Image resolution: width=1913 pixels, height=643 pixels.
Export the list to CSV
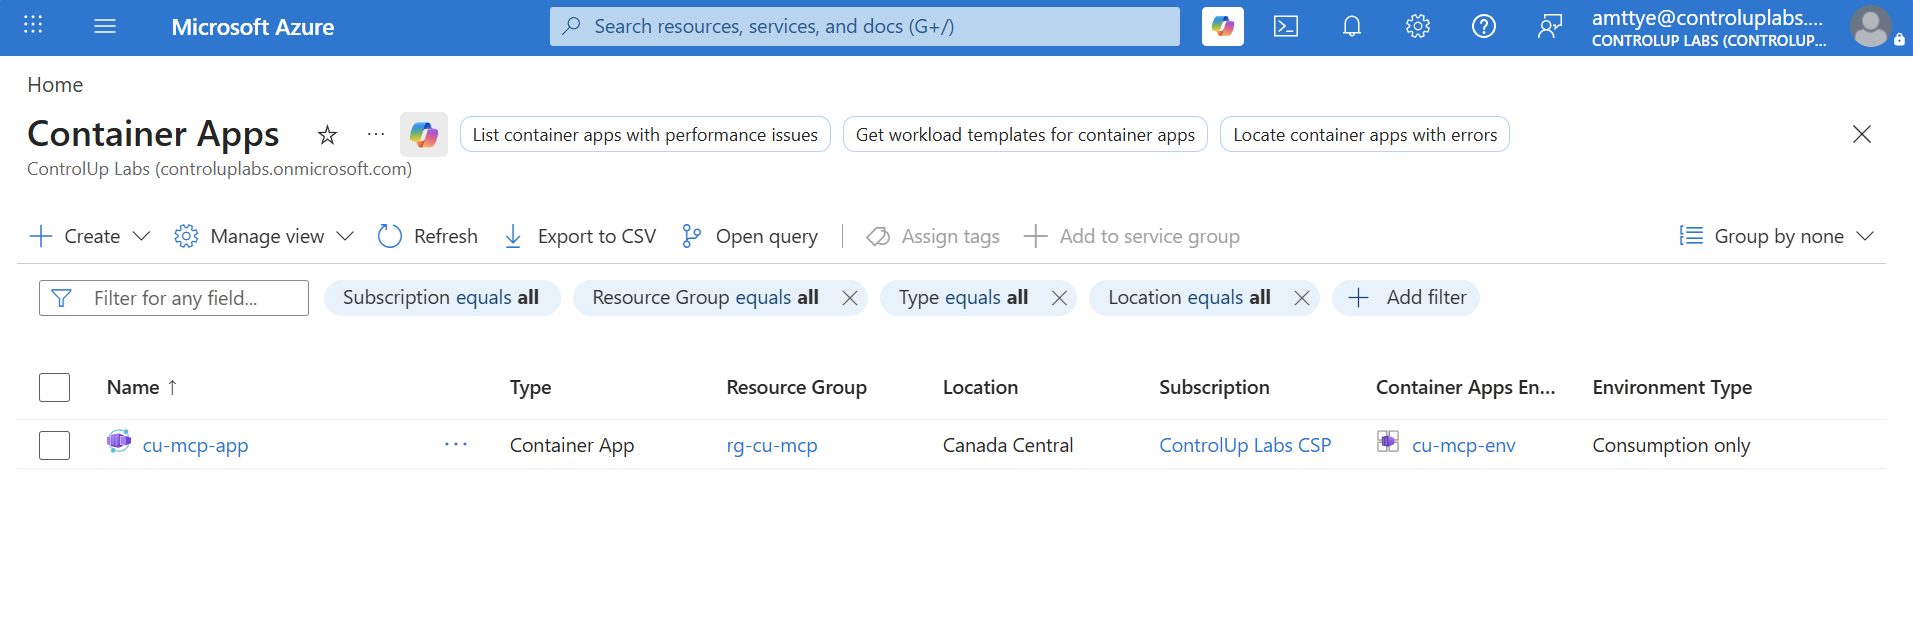click(580, 236)
